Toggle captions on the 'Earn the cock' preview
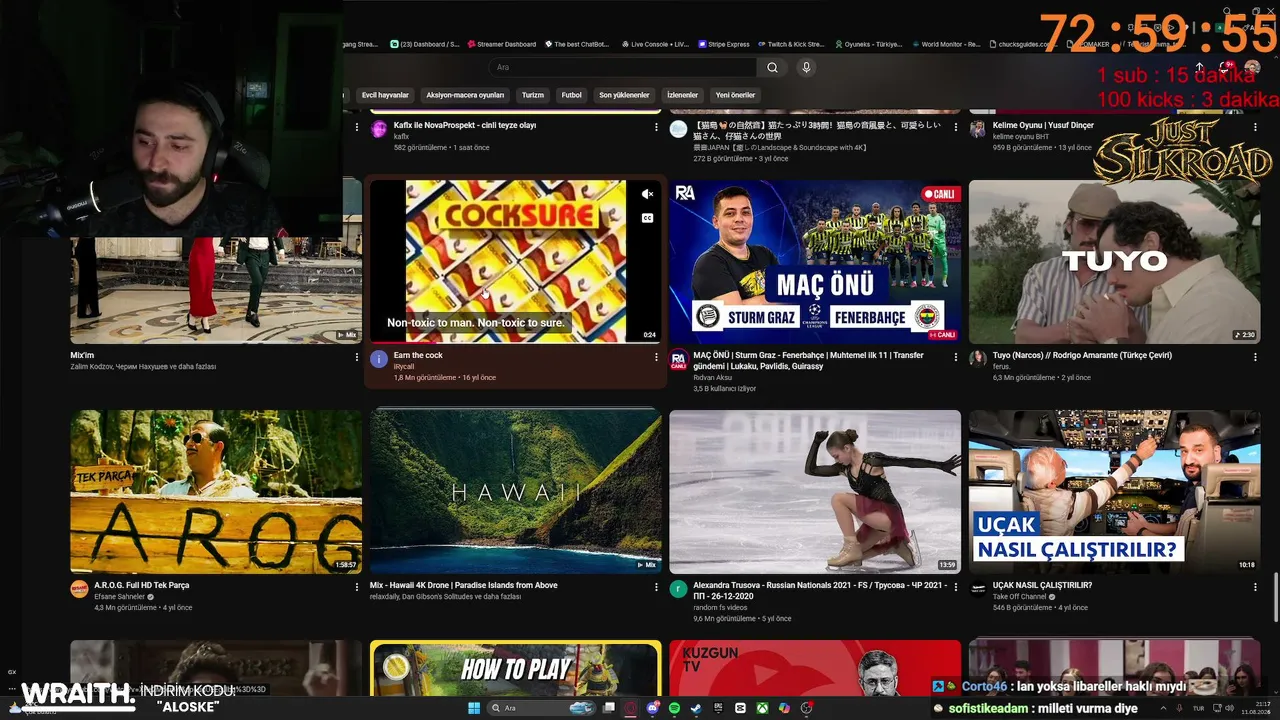The width and height of the screenshot is (1280, 720). (647, 218)
